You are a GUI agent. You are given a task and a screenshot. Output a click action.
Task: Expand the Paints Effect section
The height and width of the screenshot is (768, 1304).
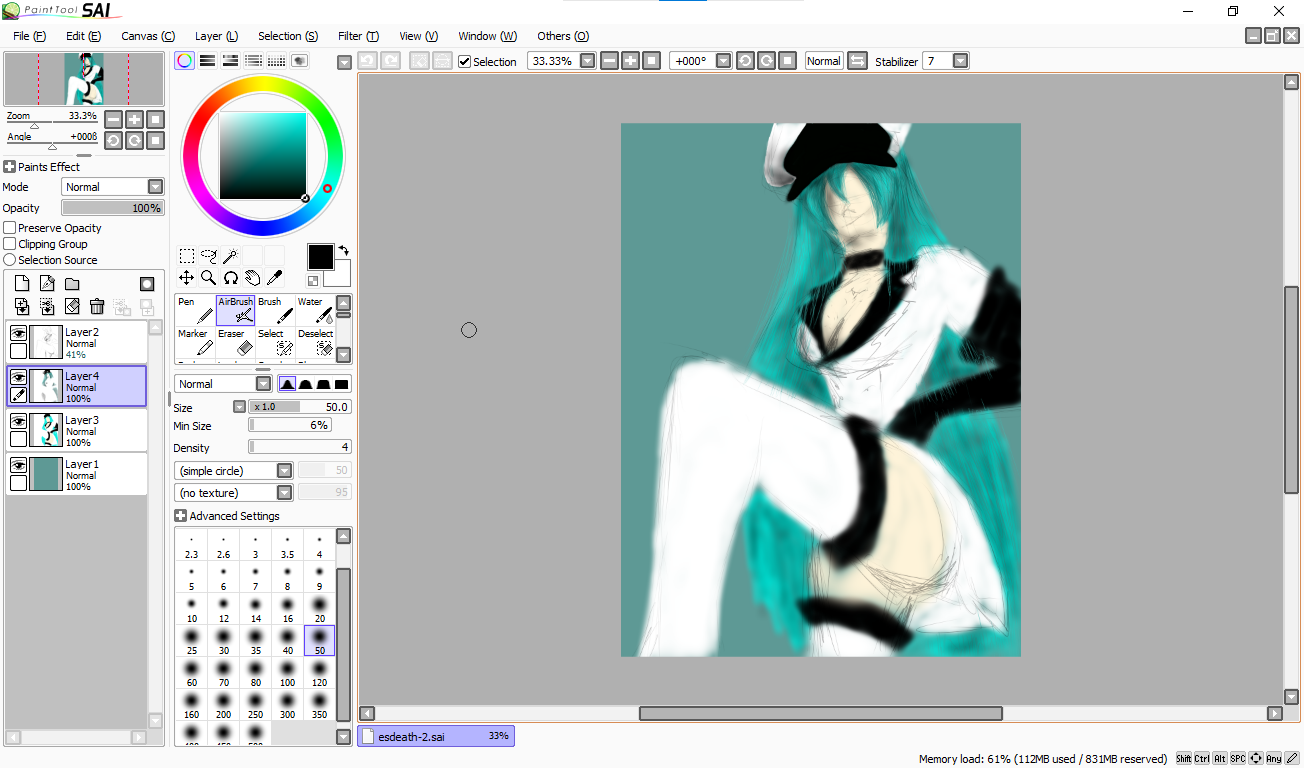(x=10, y=167)
